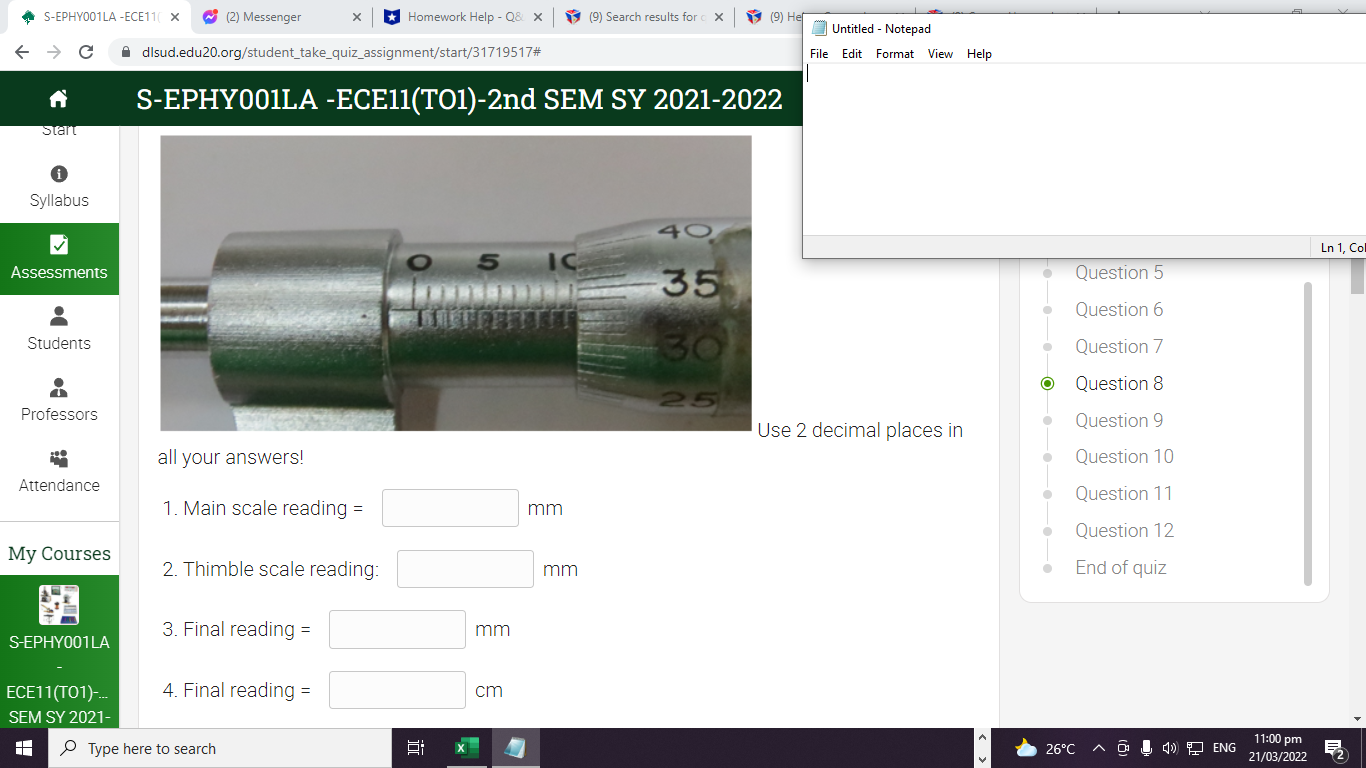This screenshot has height=768, width=1366.
Task: Click the Main scale reading input box
Action: tap(450, 508)
